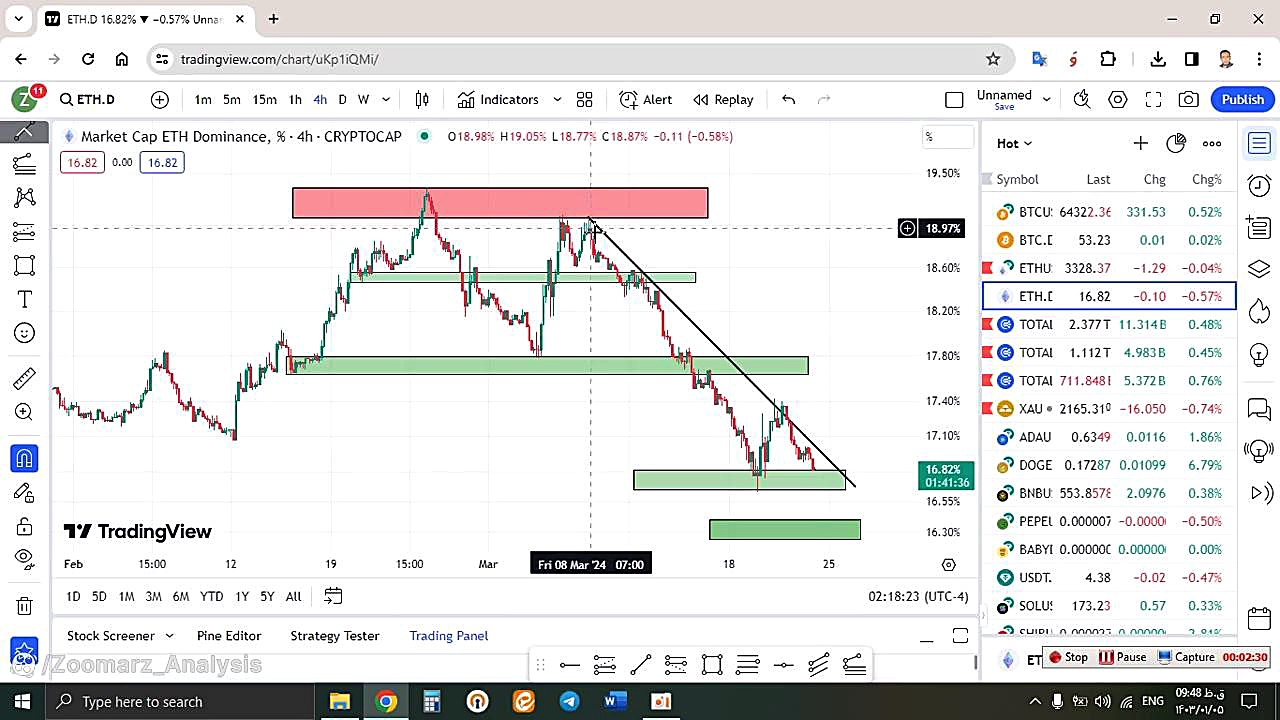The height and width of the screenshot is (720, 1280).
Task: Stop the screen recording
Action: 1068,657
